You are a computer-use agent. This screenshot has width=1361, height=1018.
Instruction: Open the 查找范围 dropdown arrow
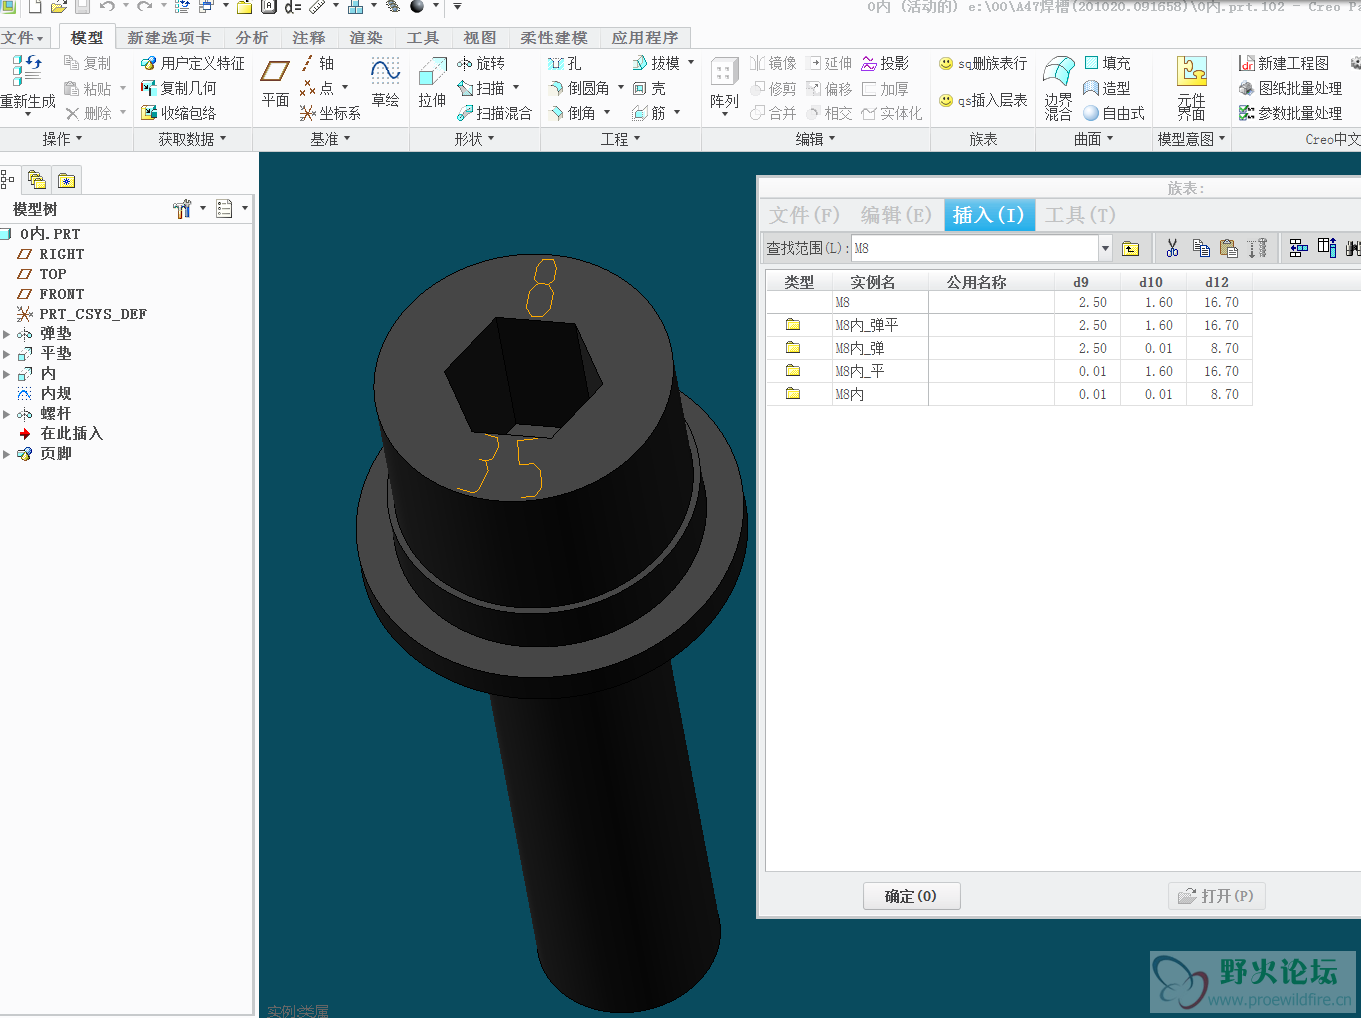coord(1105,248)
